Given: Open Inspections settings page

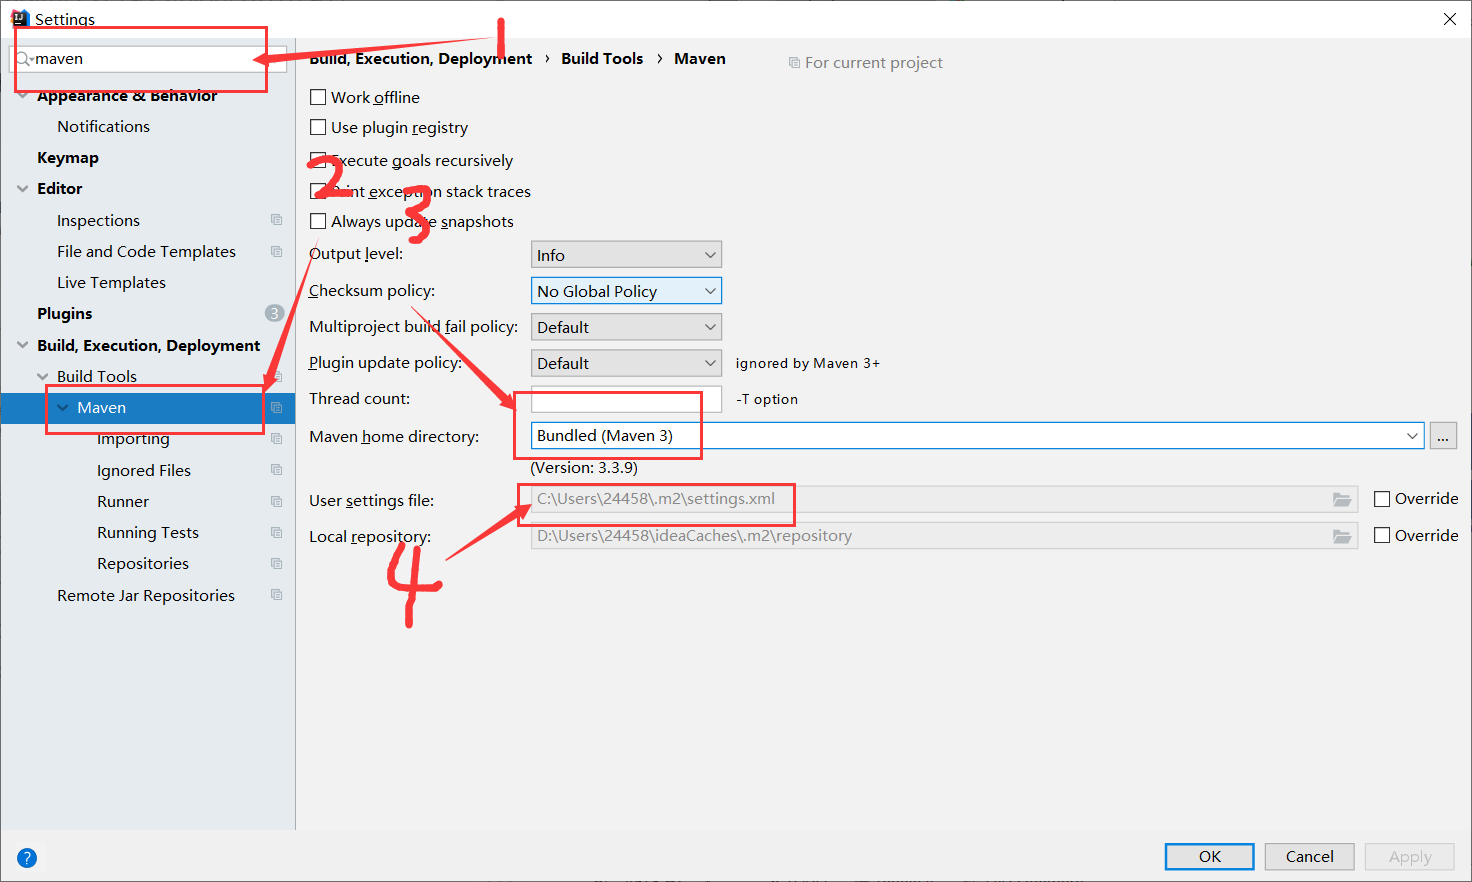Looking at the screenshot, I should click(x=98, y=220).
